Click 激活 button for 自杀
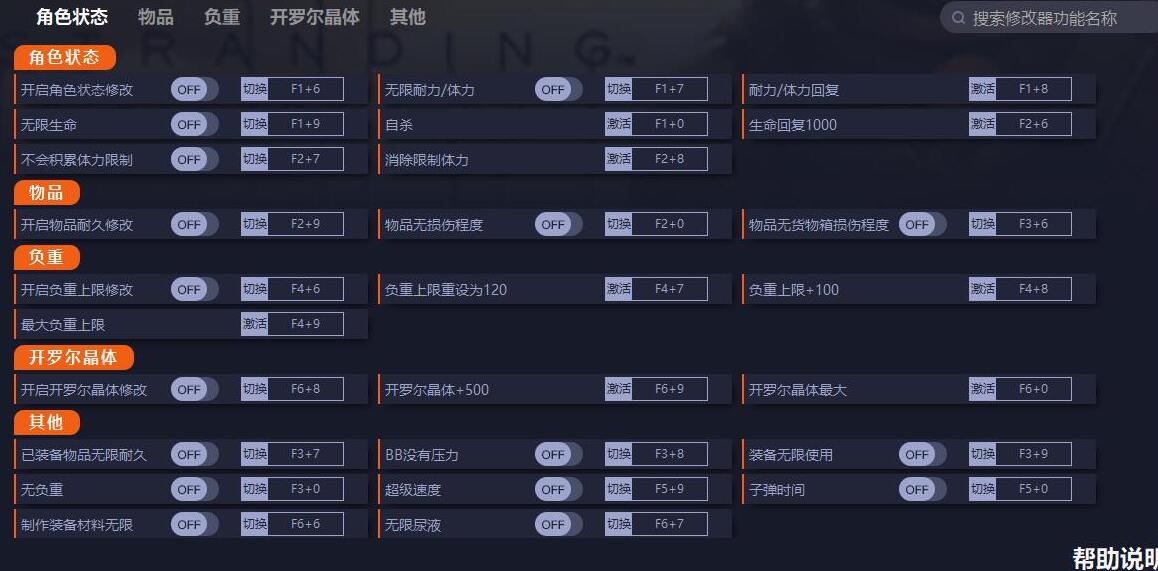 coord(618,123)
